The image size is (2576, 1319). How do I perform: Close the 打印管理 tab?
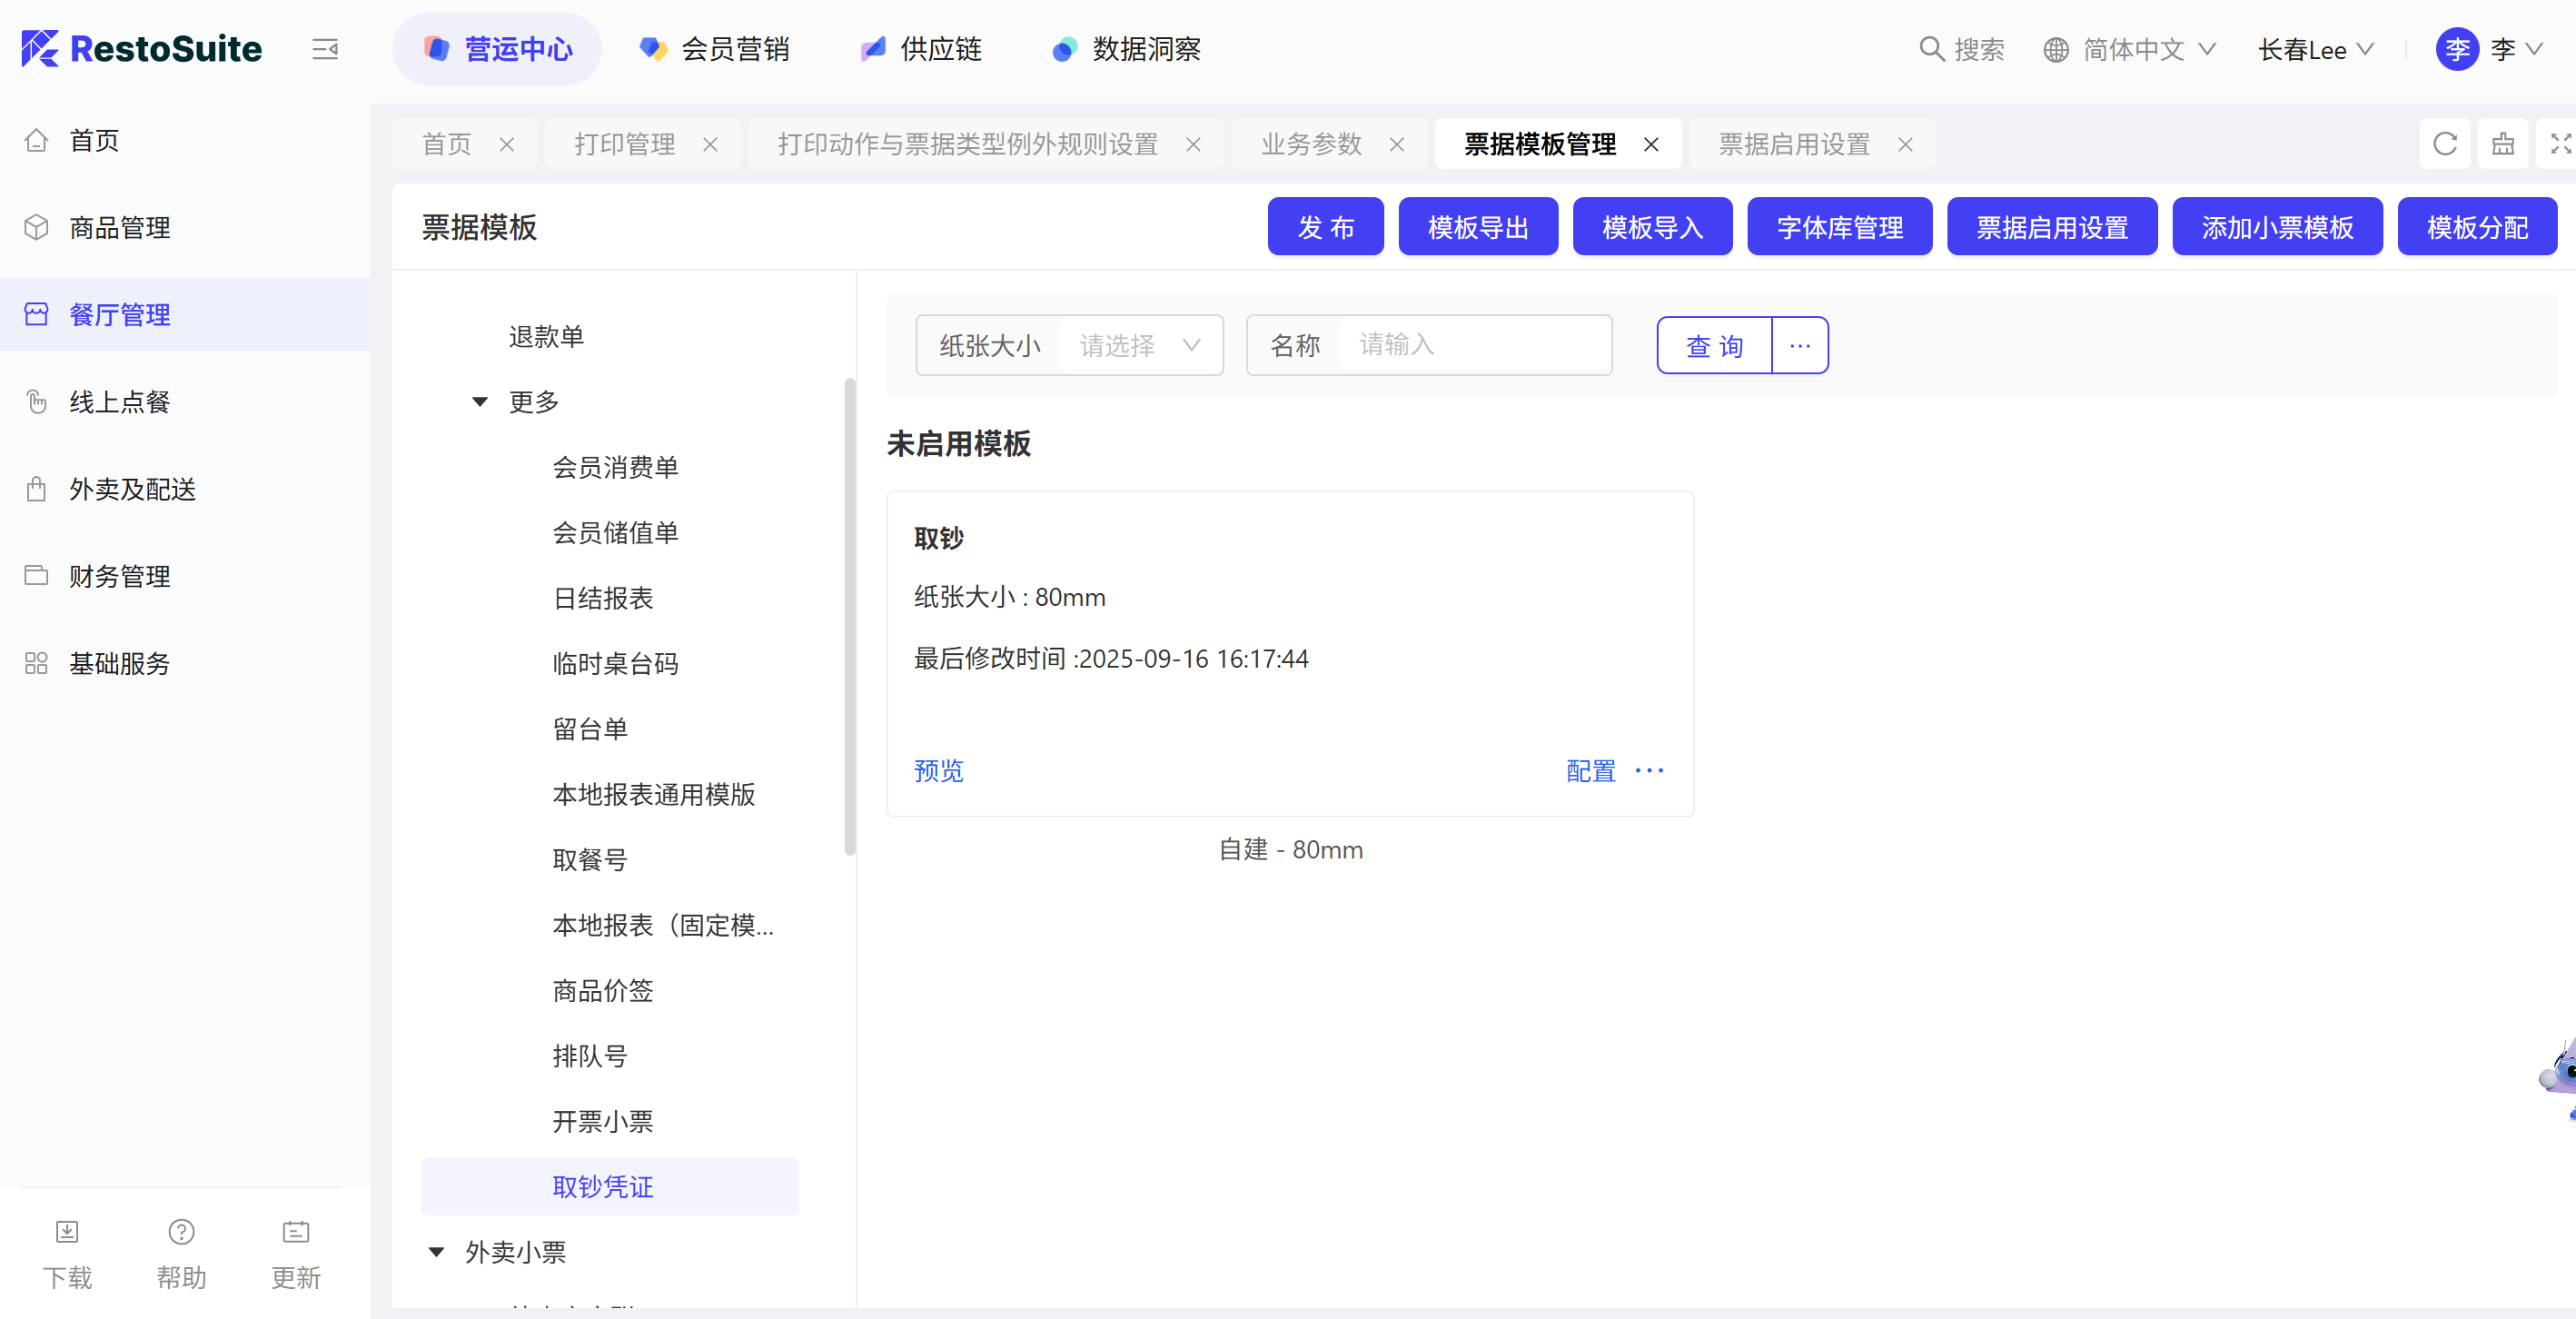click(710, 145)
